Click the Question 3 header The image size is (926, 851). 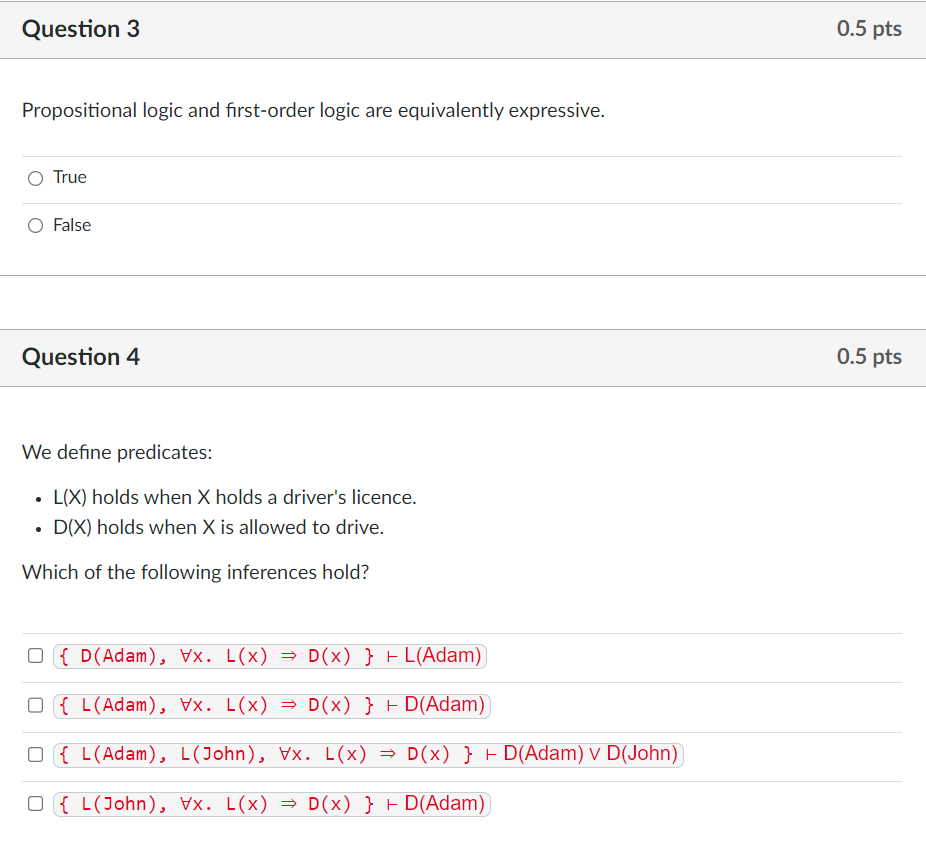coord(80,29)
